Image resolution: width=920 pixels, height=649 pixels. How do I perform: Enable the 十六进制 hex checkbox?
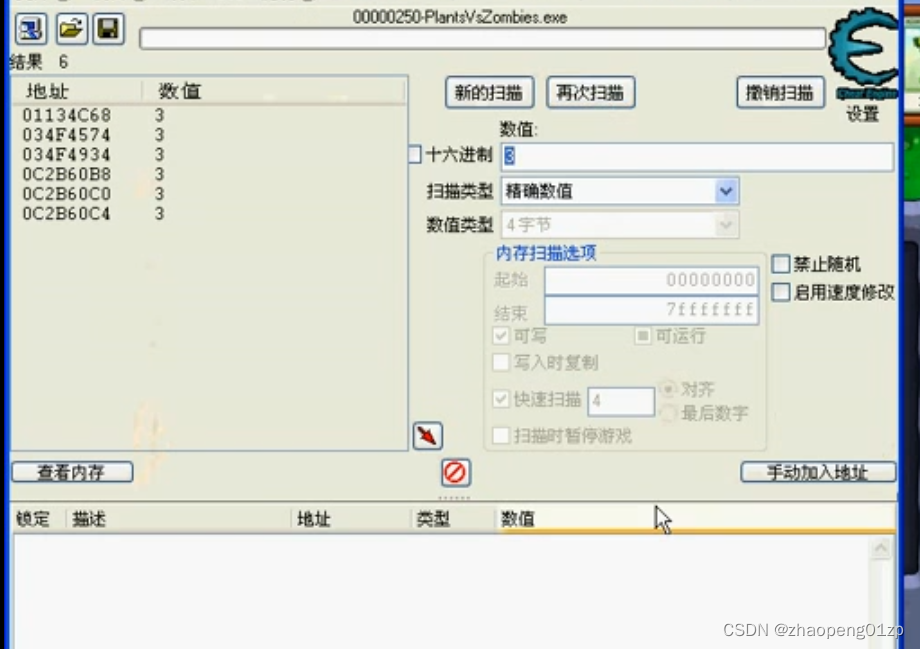tap(414, 153)
